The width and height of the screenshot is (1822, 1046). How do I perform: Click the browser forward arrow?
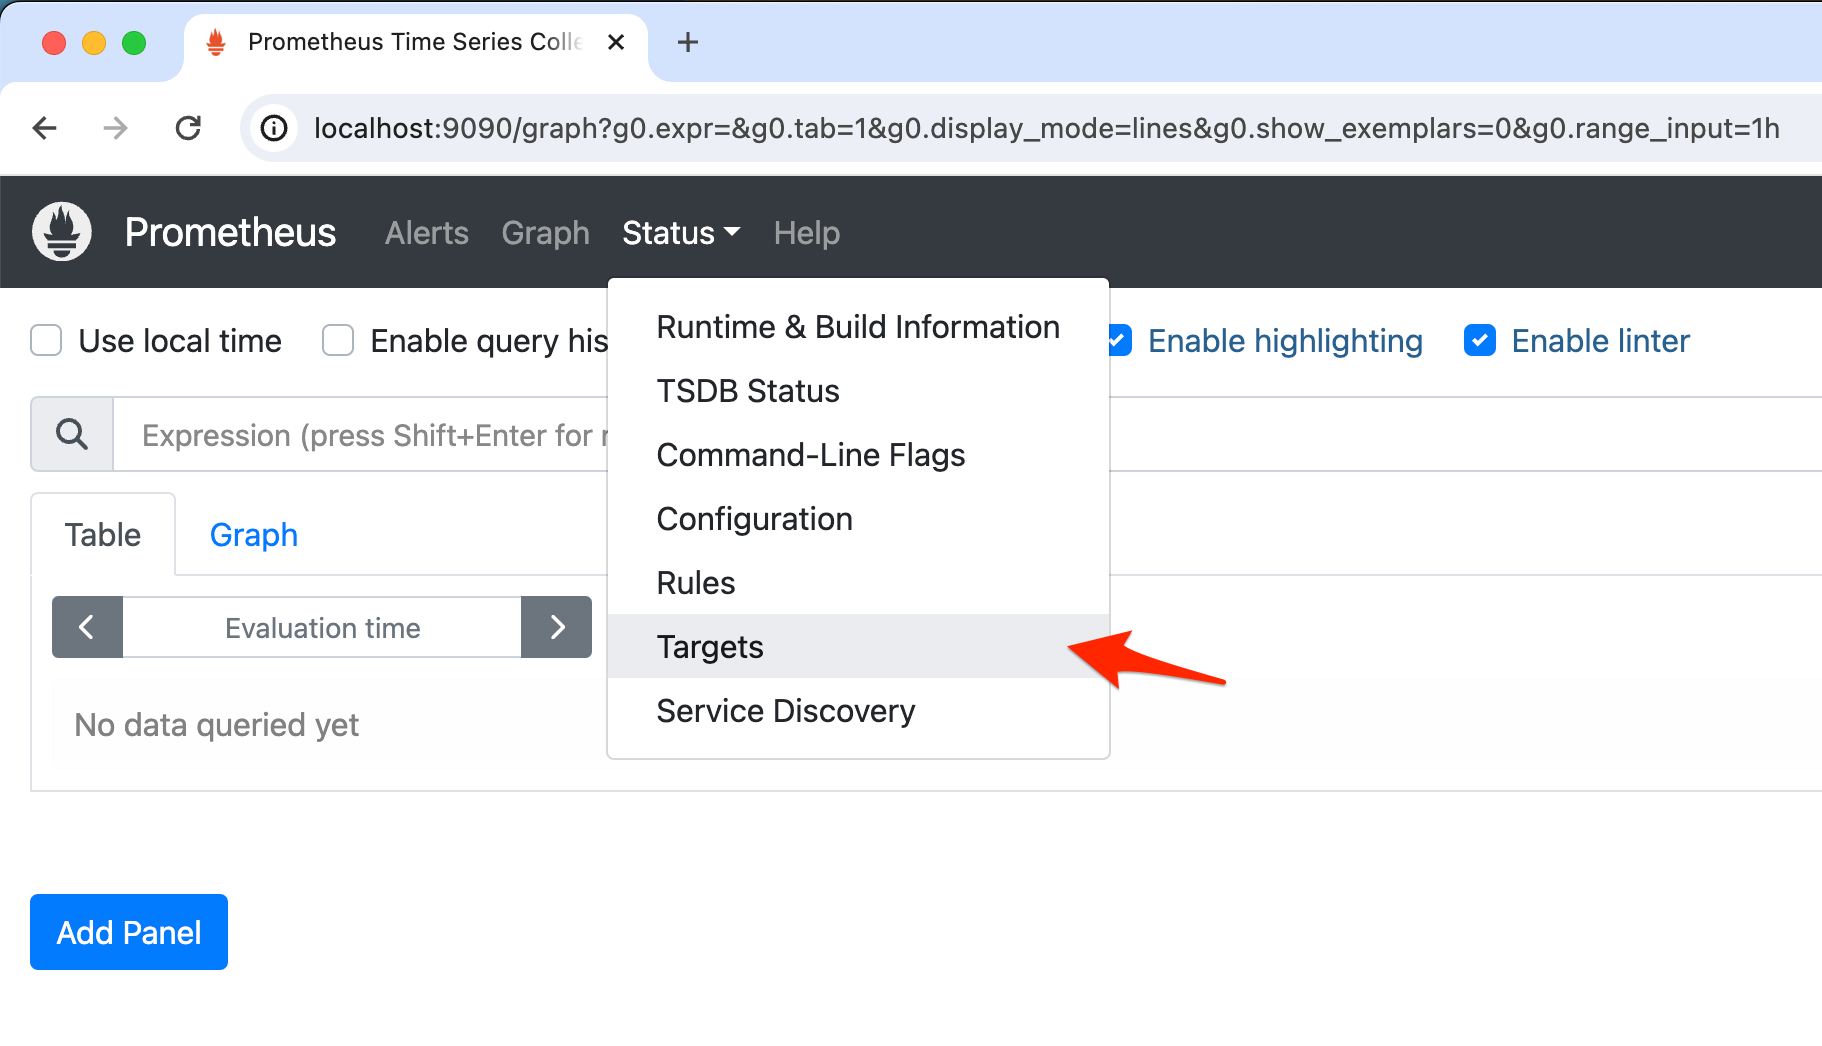(x=116, y=128)
